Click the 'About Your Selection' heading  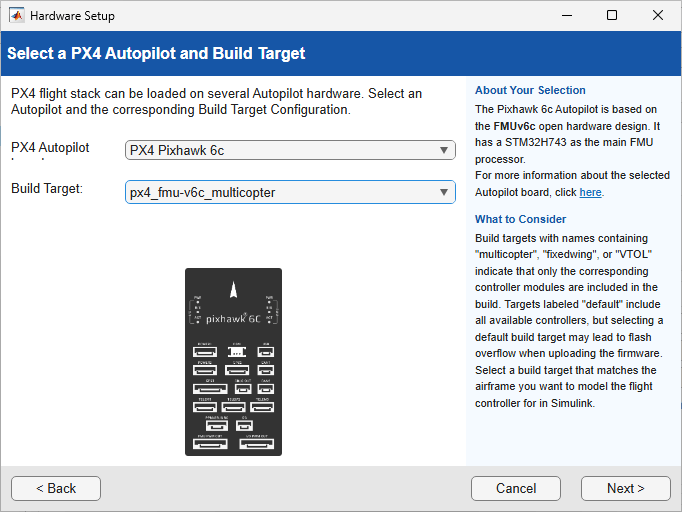[x=530, y=90]
